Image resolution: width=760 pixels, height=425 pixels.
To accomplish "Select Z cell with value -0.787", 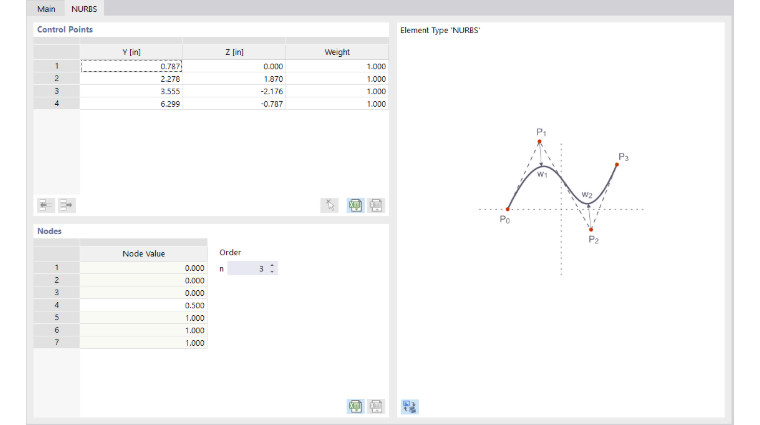I will coord(234,104).
